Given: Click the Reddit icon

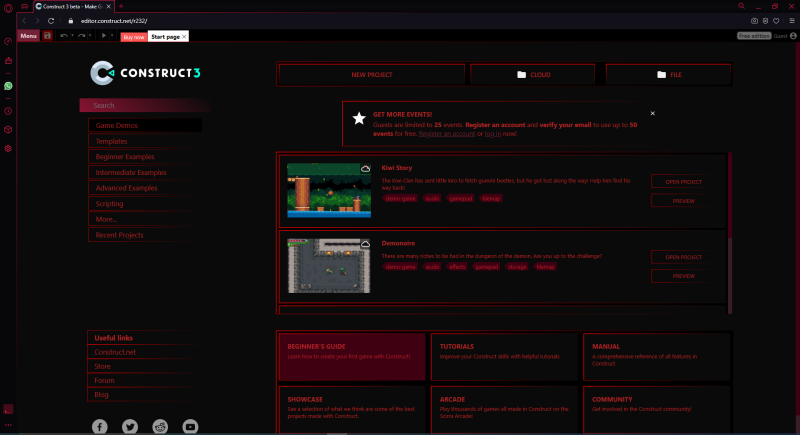Looking at the screenshot, I should pyautogui.click(x=160, y=426).
